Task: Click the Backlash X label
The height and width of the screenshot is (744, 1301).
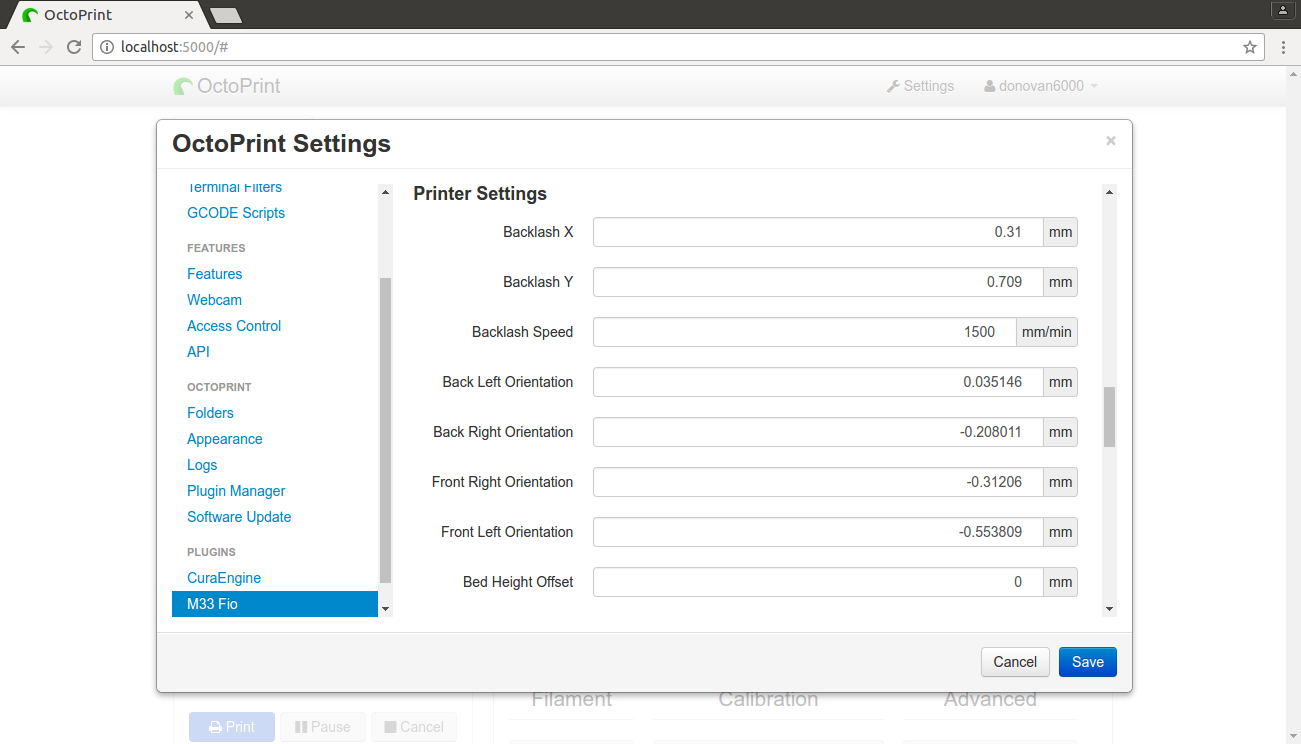Action: [538, 232]
